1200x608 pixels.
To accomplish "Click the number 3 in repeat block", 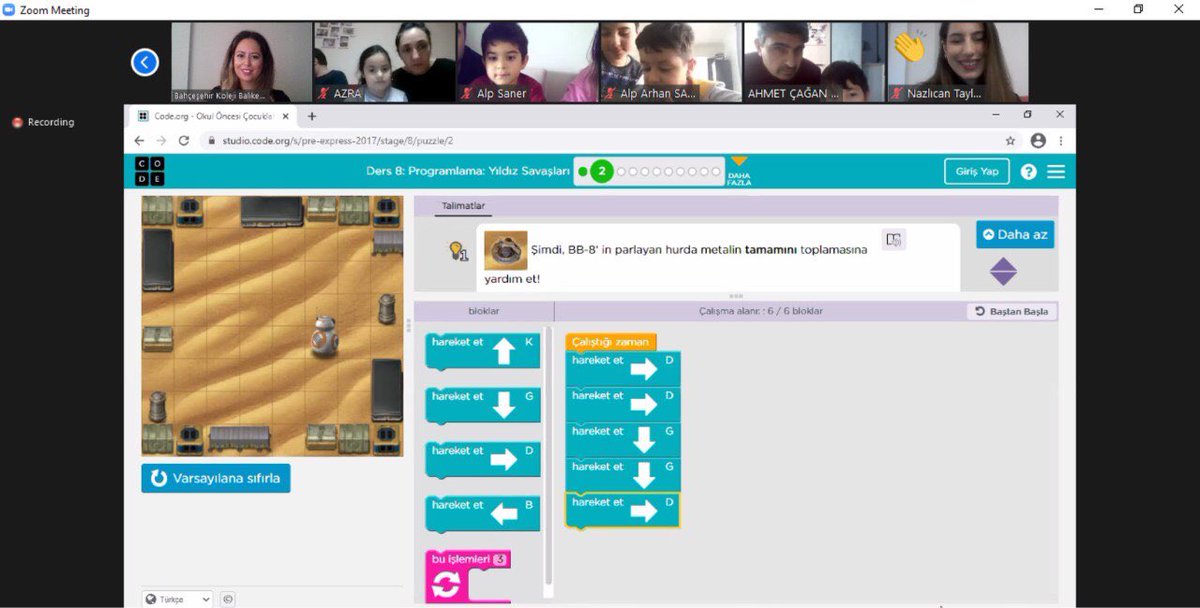I will (x=500, y=560).
